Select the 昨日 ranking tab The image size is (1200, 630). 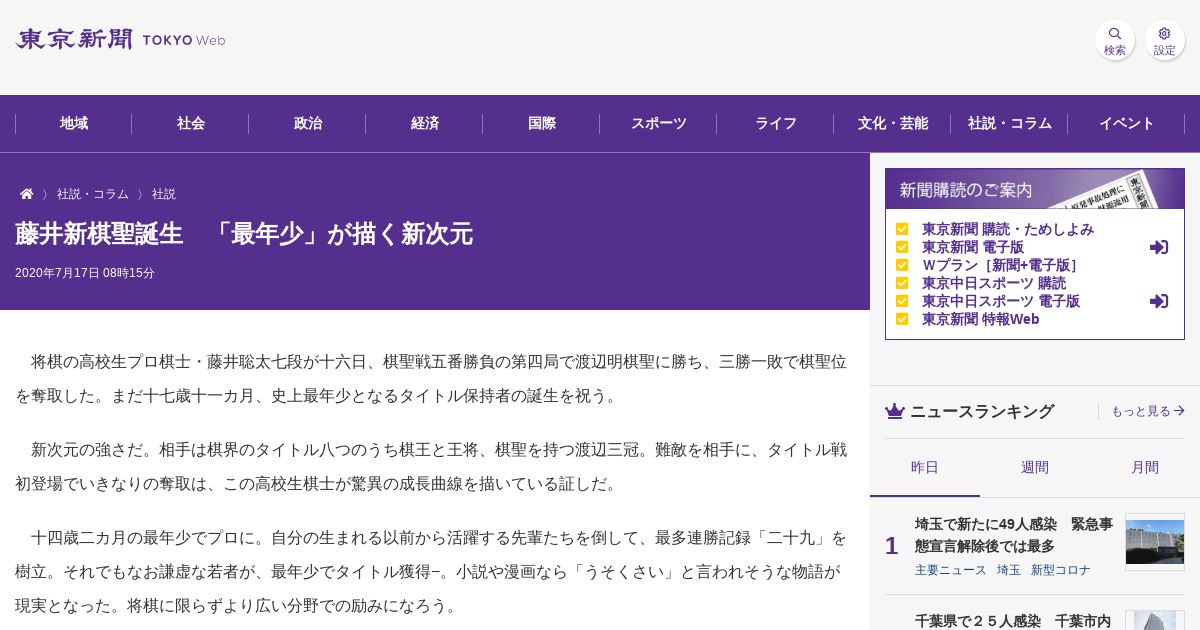(x=925, y=467)
